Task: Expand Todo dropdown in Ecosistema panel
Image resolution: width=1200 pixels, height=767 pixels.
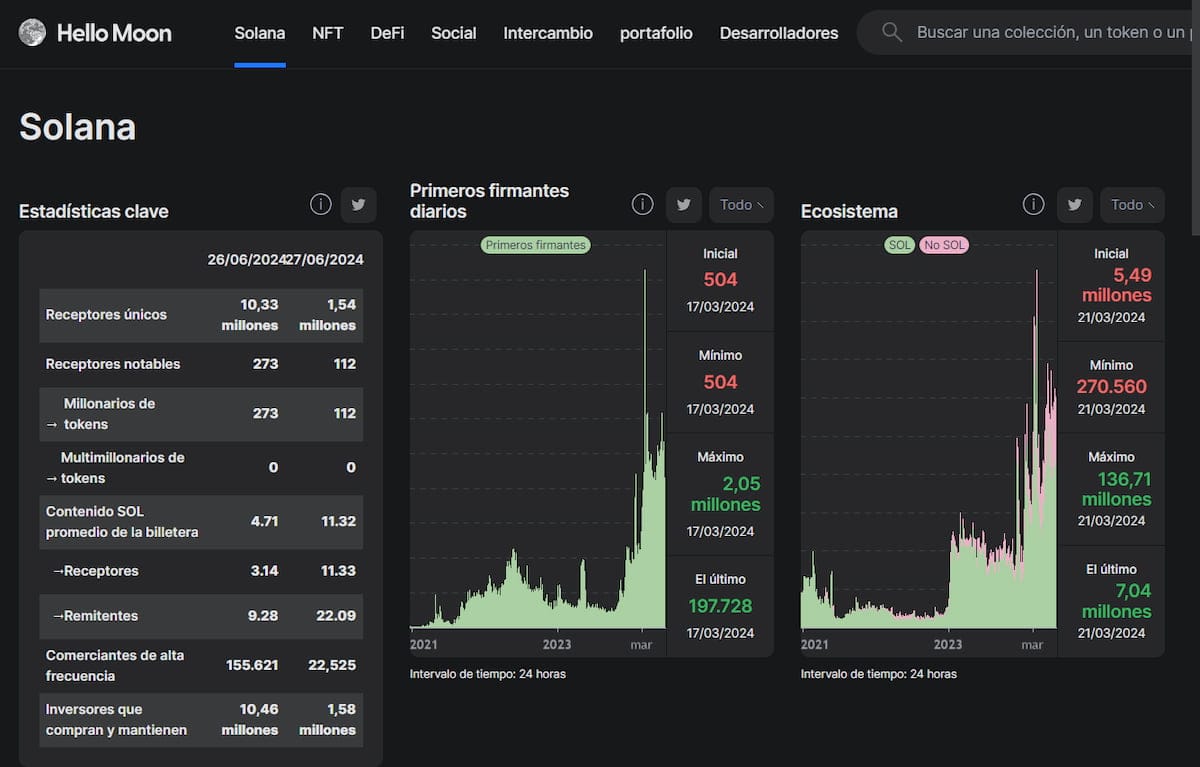Action: 1132,205
